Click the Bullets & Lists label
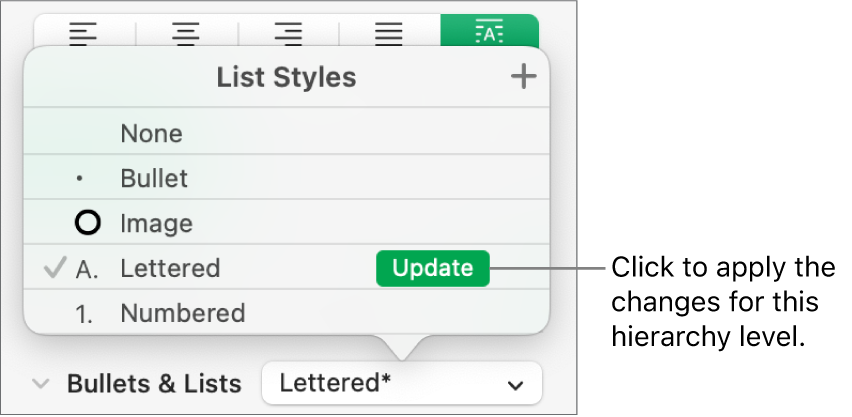Screen dimensions: 852x417 coord(154,384)
